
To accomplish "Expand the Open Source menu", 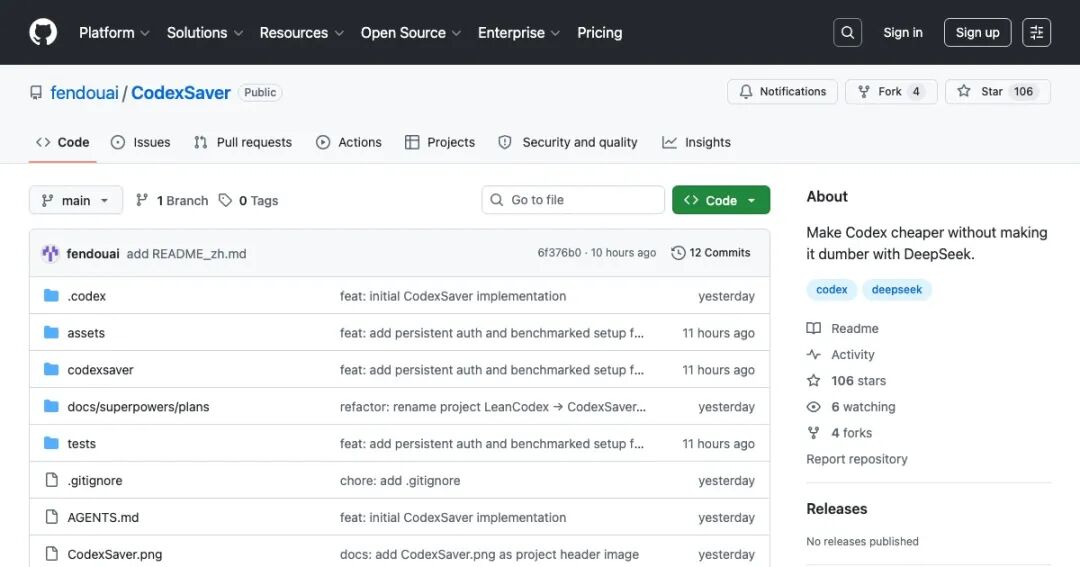I will tap(411, 32).
